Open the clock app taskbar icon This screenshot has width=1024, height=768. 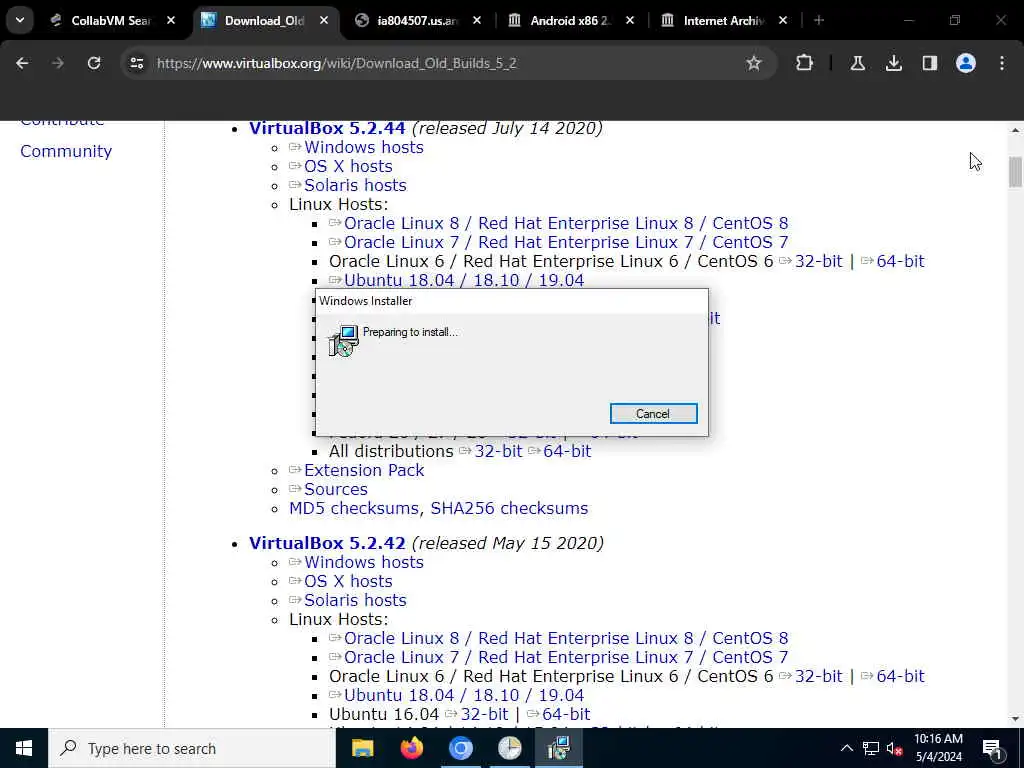click(509, 748)
